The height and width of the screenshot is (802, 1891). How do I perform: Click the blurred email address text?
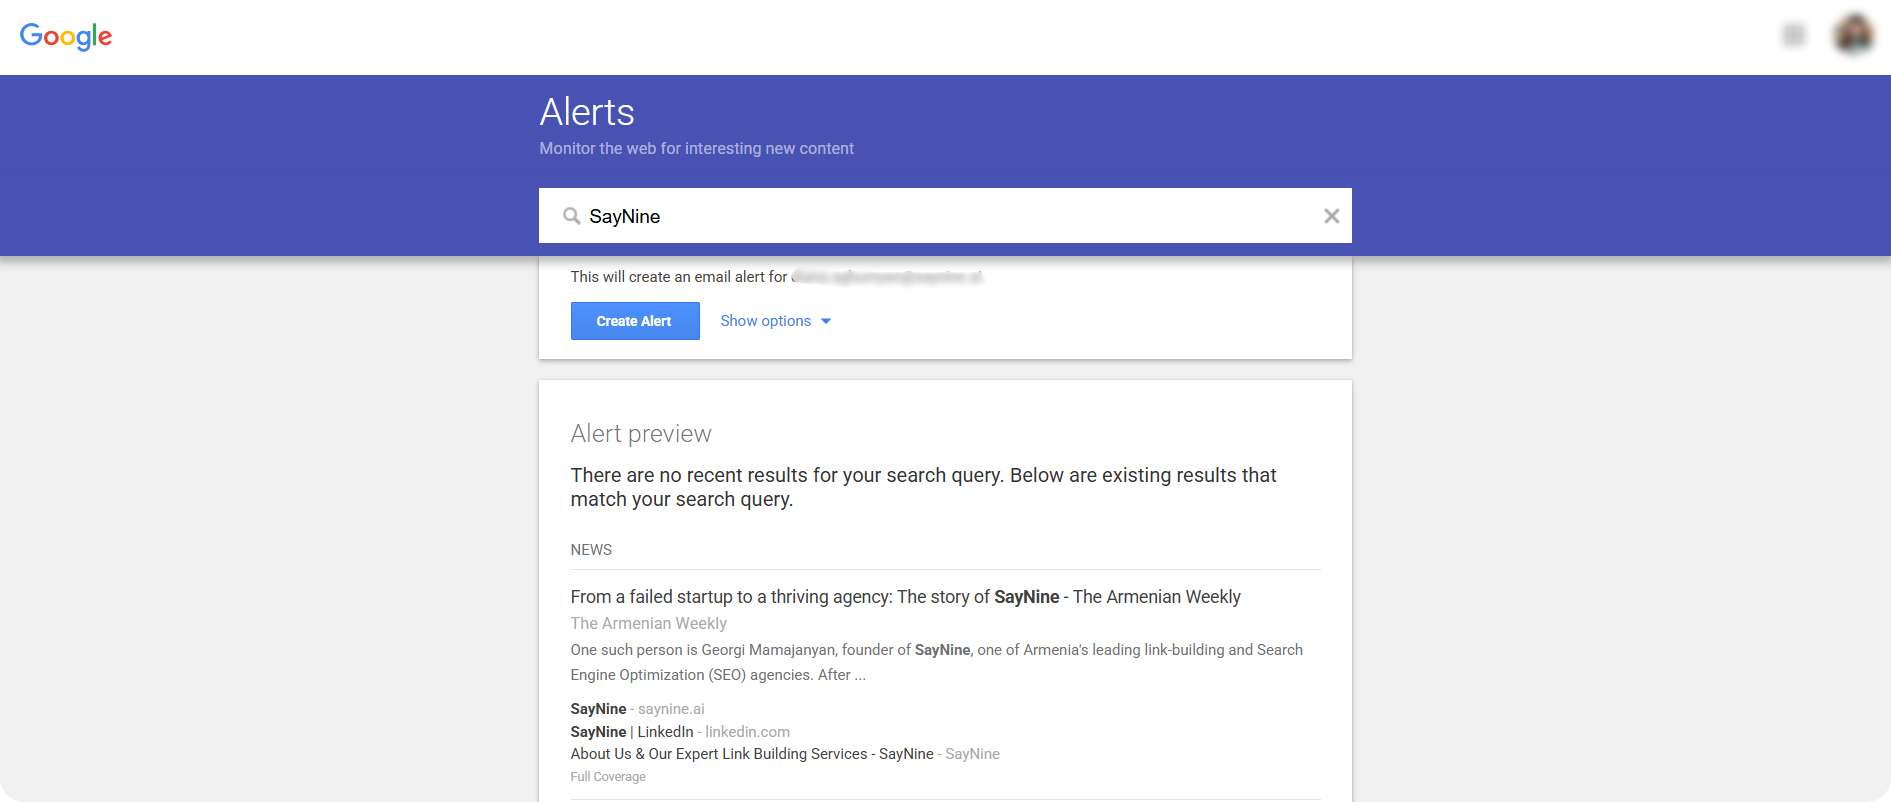tap(887, 277)
